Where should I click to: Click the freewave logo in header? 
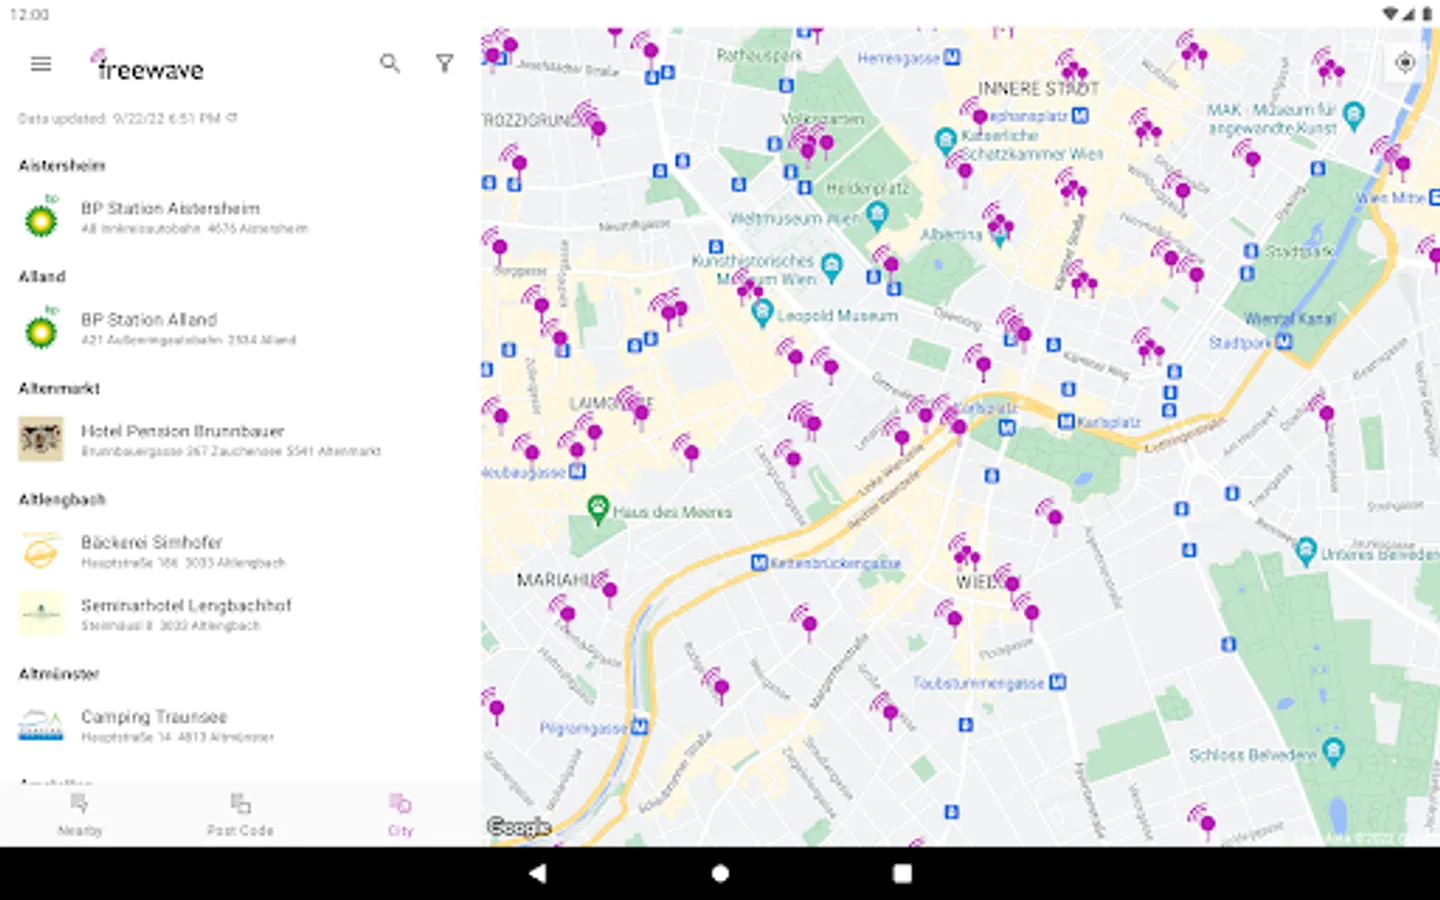point(148,66)
